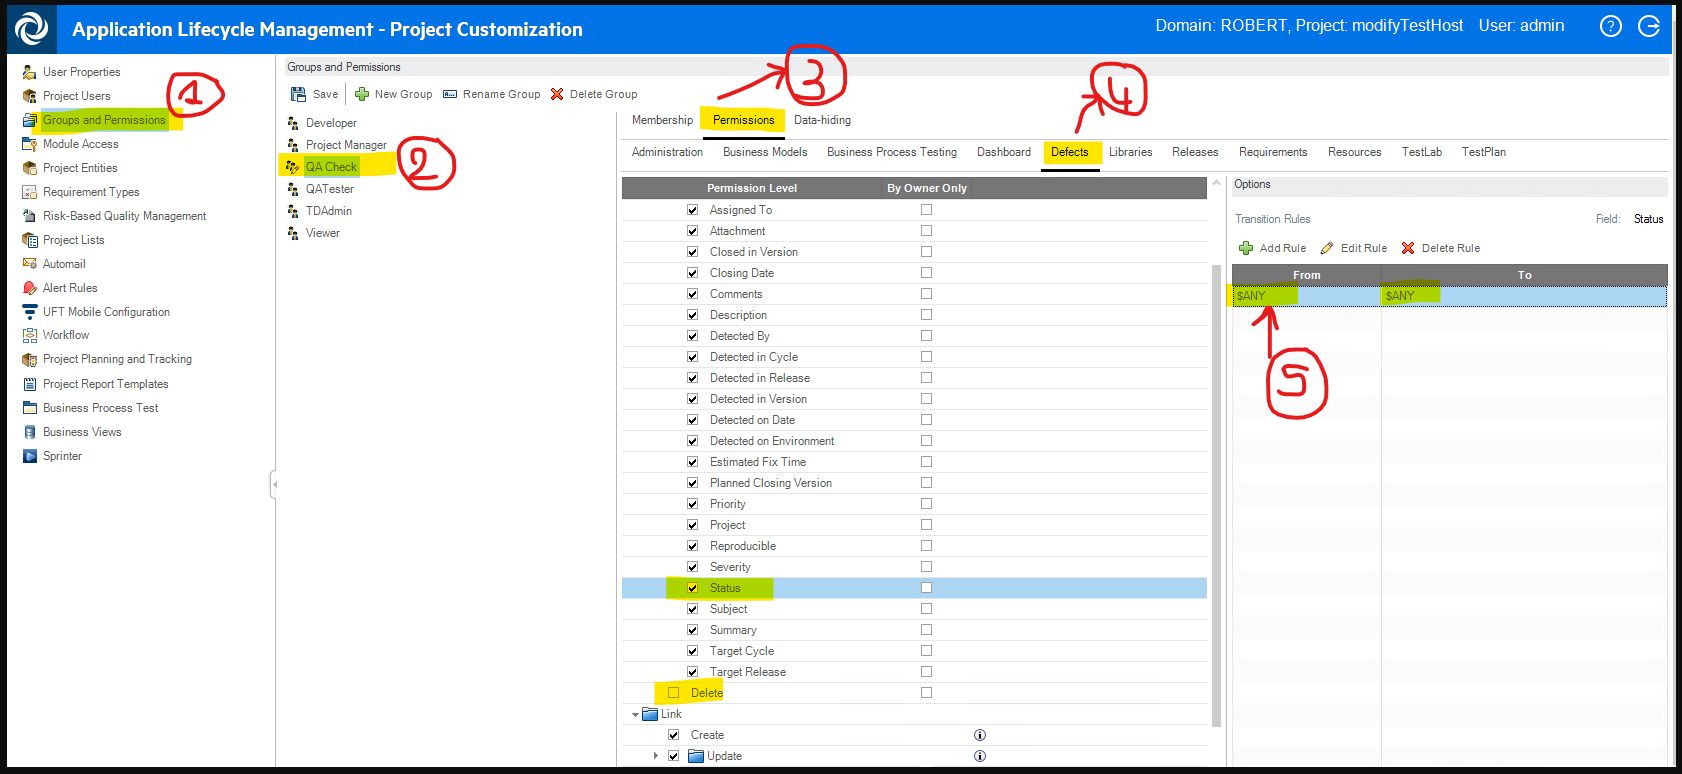Click the logout icon in header
The width and height of the screenshot is (1682, 774).
point(1649,27)
